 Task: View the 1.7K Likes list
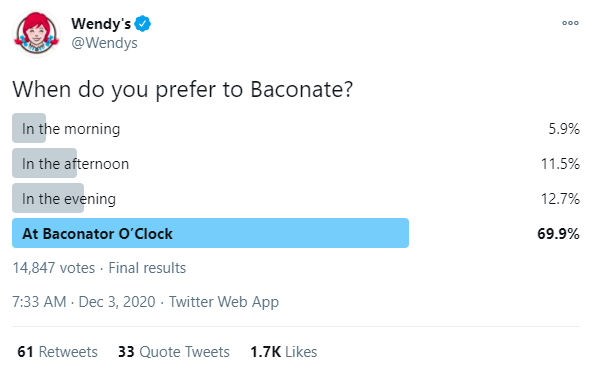(284, 352)
